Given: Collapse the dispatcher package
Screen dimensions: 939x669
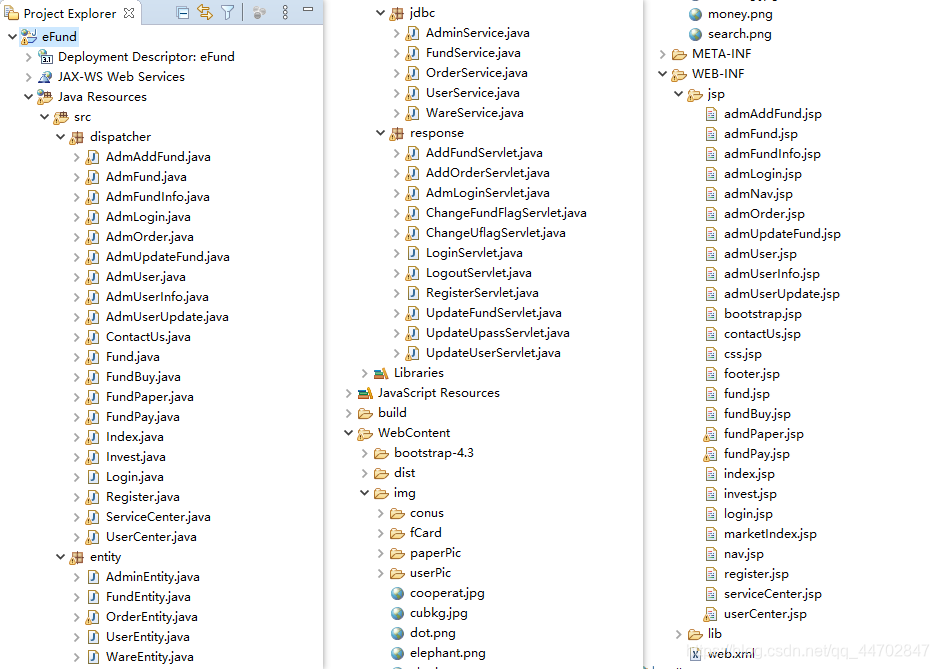Looking at the screenshot, I should click(x=60, y=137).
